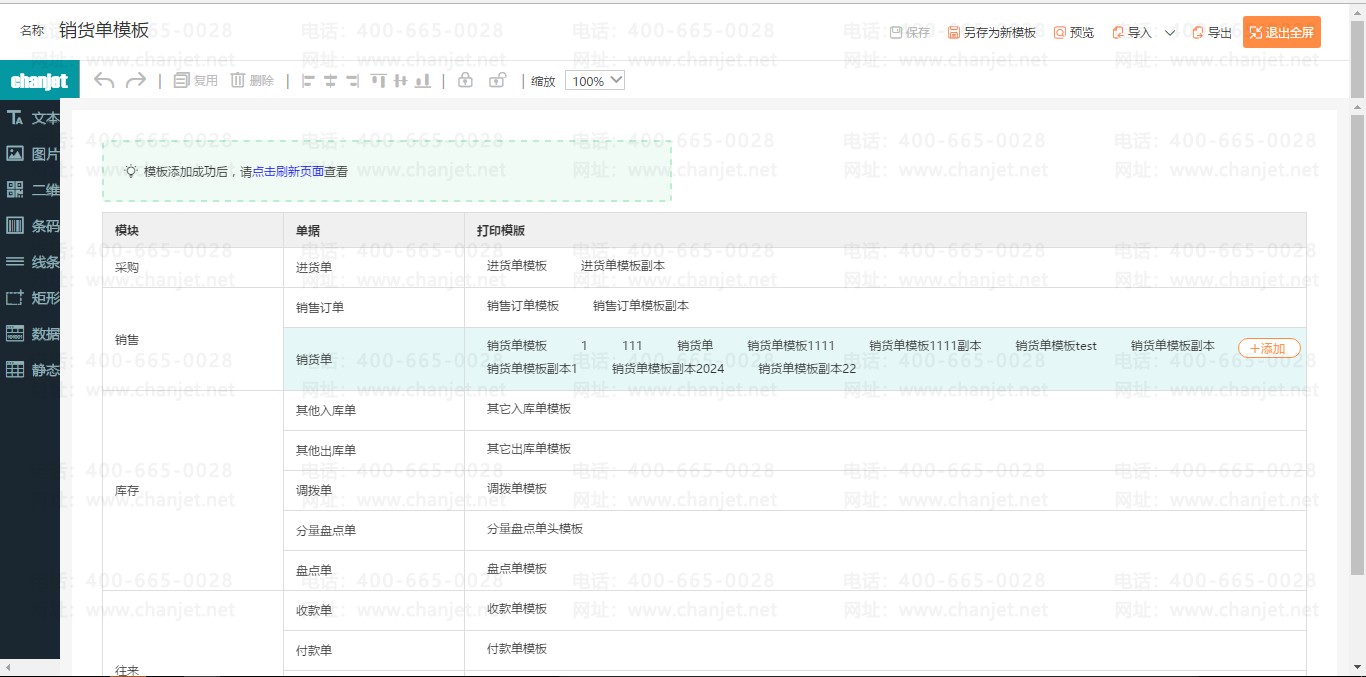1366x677 pixels.
Task: Click the 点击刷新页面 refresh link
Action: tap(288, 172)
